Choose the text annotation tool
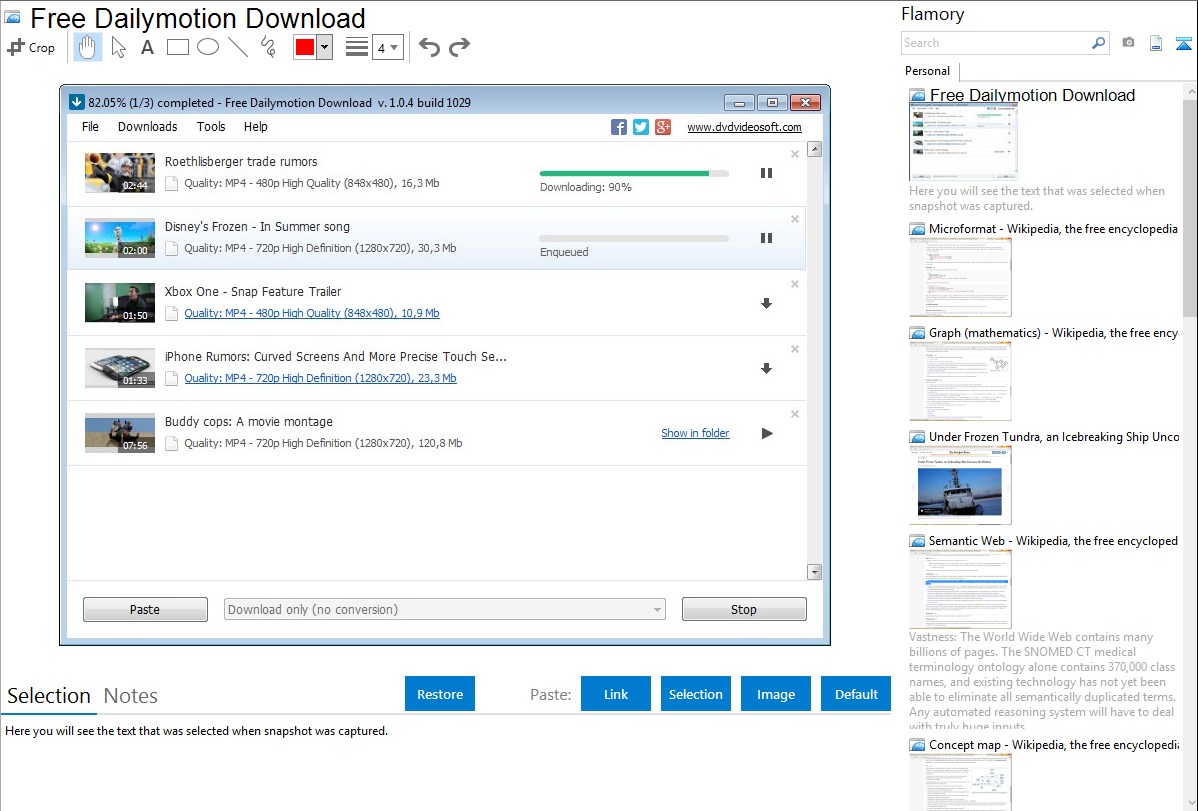 pos(147,47)
